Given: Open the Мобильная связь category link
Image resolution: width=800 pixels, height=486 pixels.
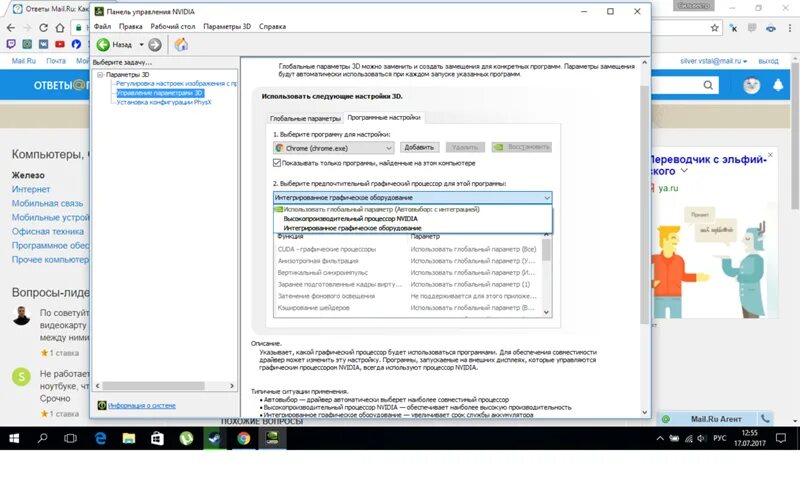Looking at the screenshot, I should coord(47,203).
